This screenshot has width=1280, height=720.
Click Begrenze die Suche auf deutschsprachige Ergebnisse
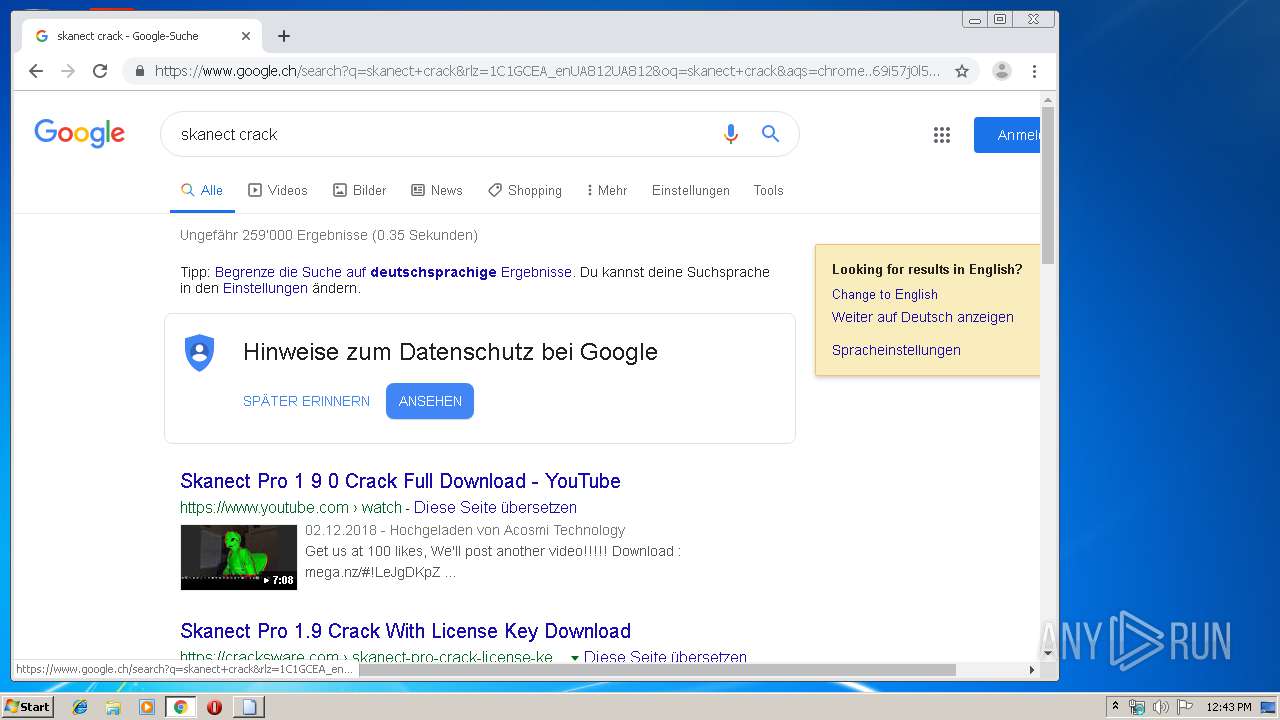[393, 272]
